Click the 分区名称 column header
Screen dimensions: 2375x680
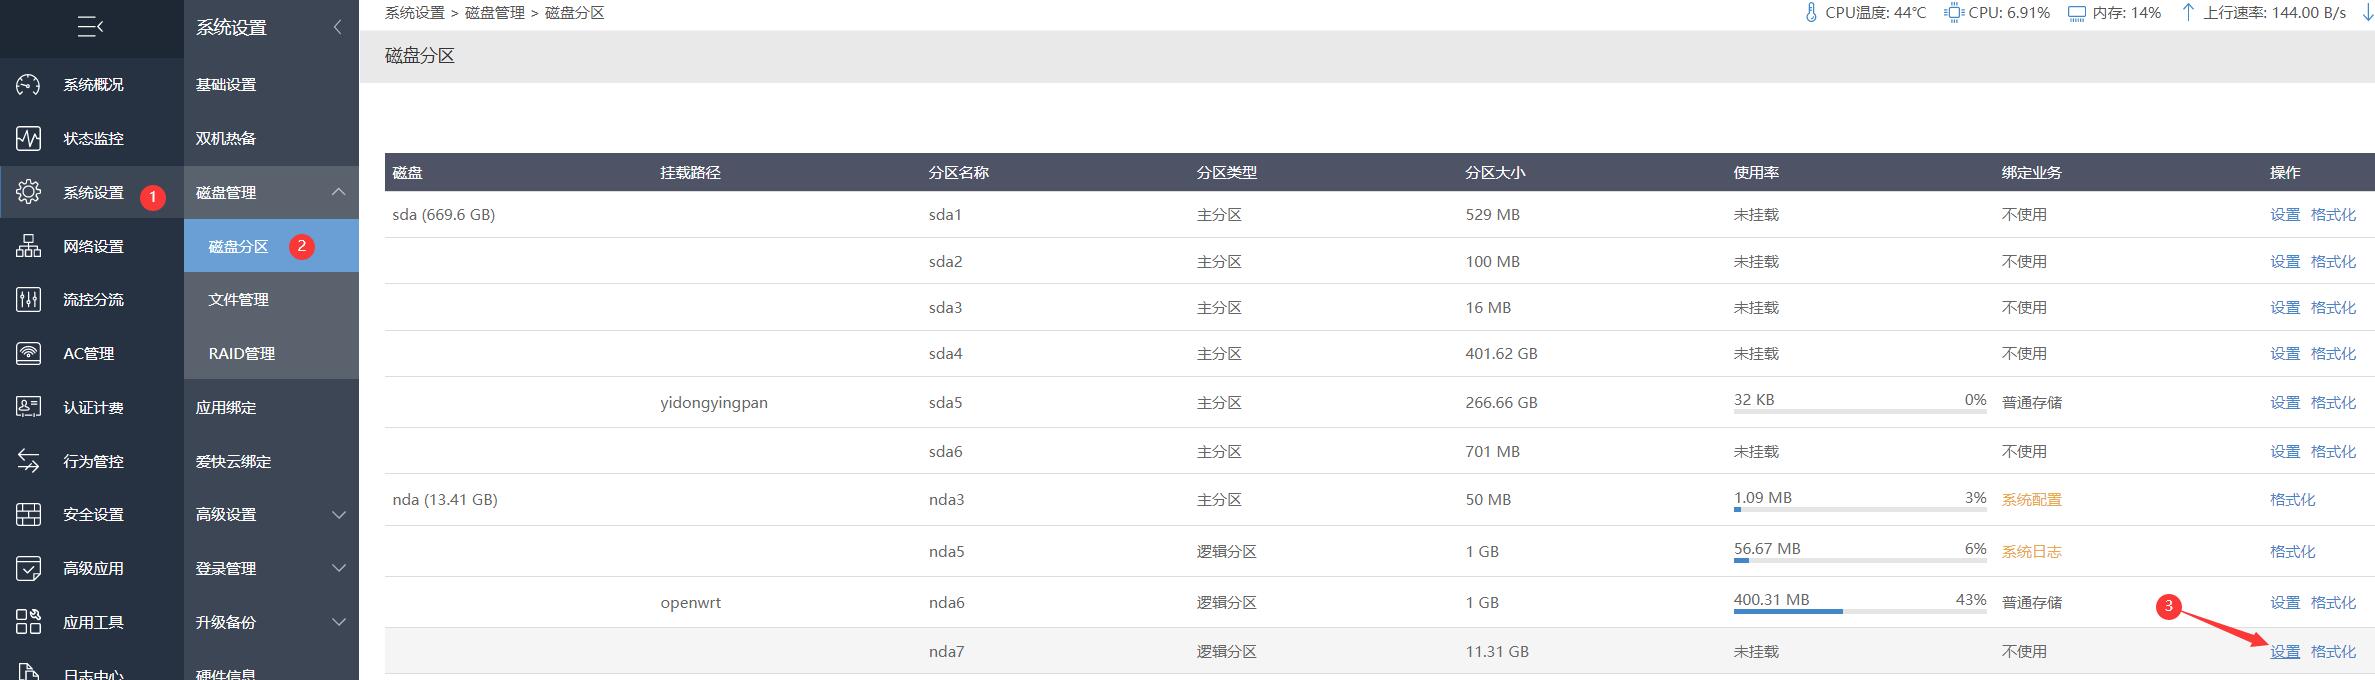click(x=959, y=173)
